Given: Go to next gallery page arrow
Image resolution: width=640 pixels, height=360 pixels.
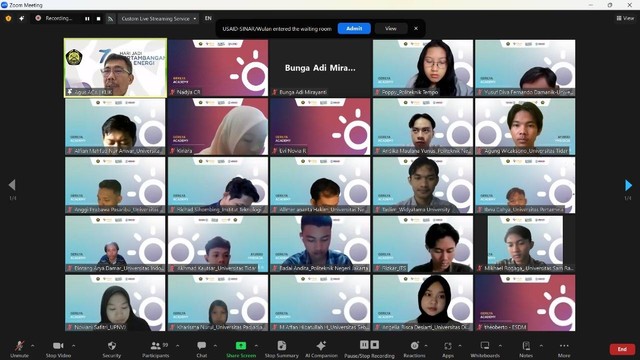Looking at the screenshot, I should click(x=628, y=185).
